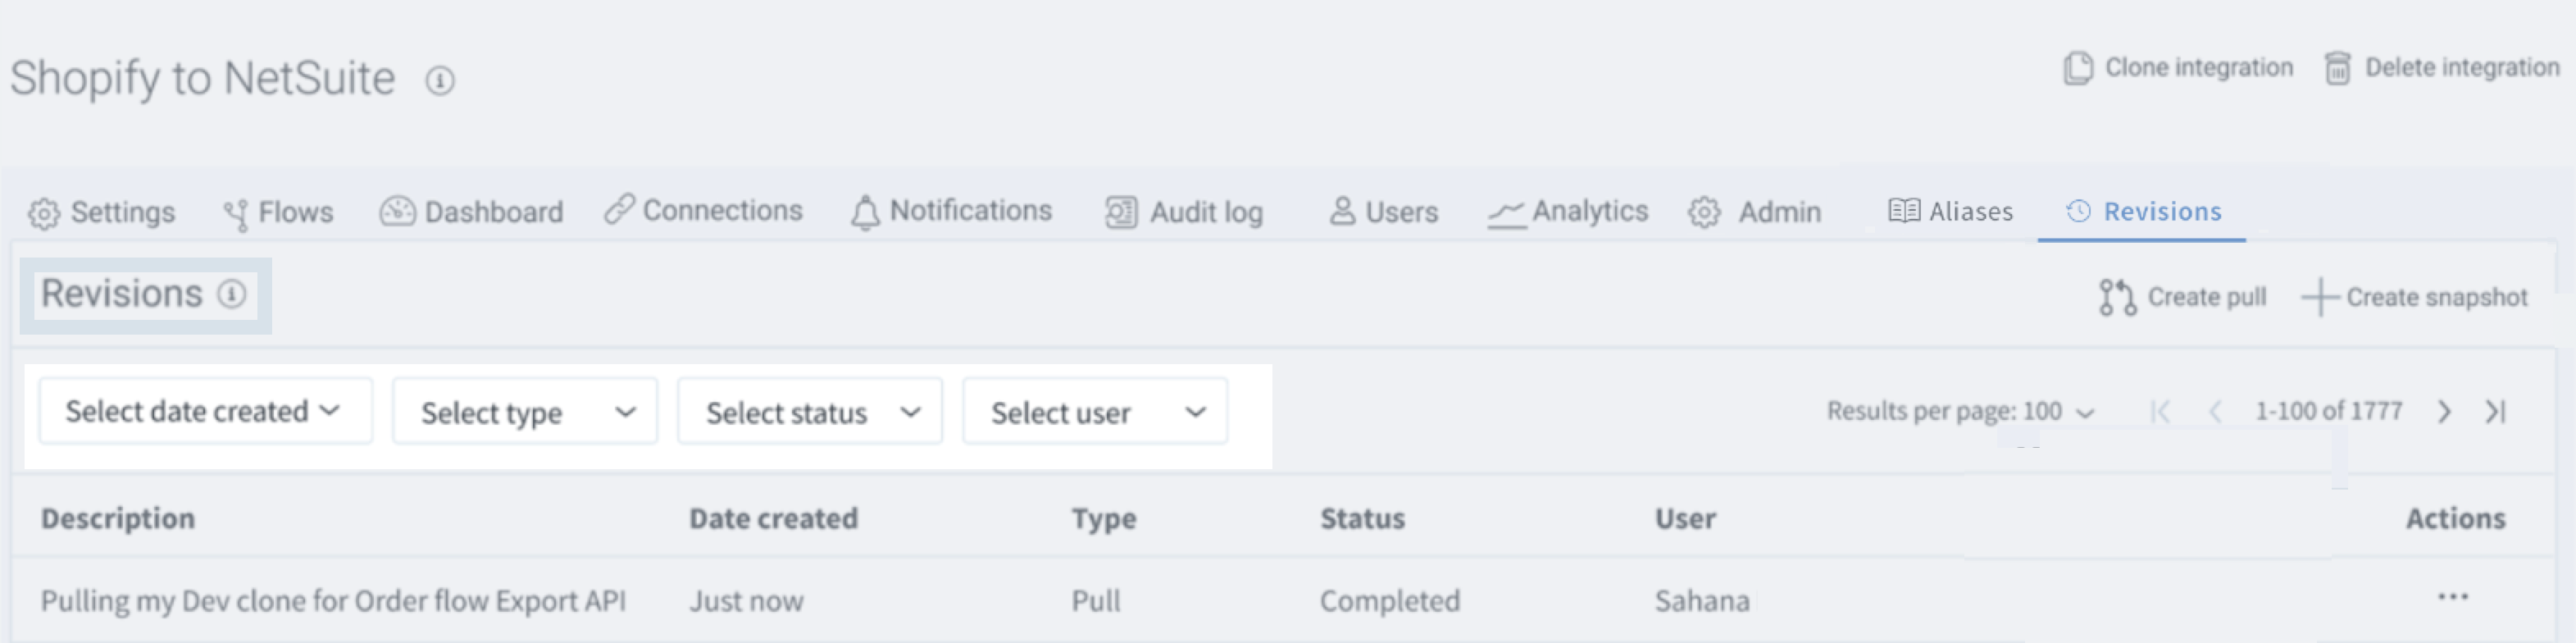The height and width of the screenshot is (643, 2576).
Task: Click the Shopify to NetSuite title
Action: [x=203, y=79]
